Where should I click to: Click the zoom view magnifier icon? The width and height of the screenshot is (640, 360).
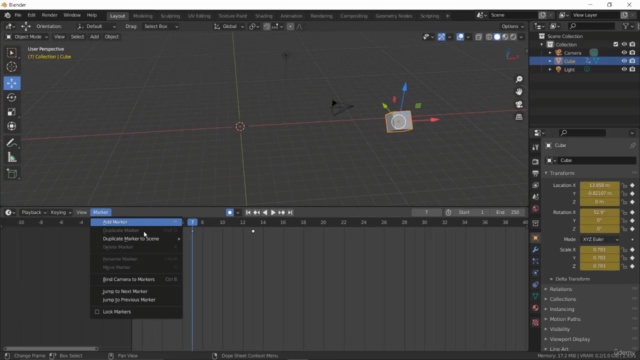(519, 79)
